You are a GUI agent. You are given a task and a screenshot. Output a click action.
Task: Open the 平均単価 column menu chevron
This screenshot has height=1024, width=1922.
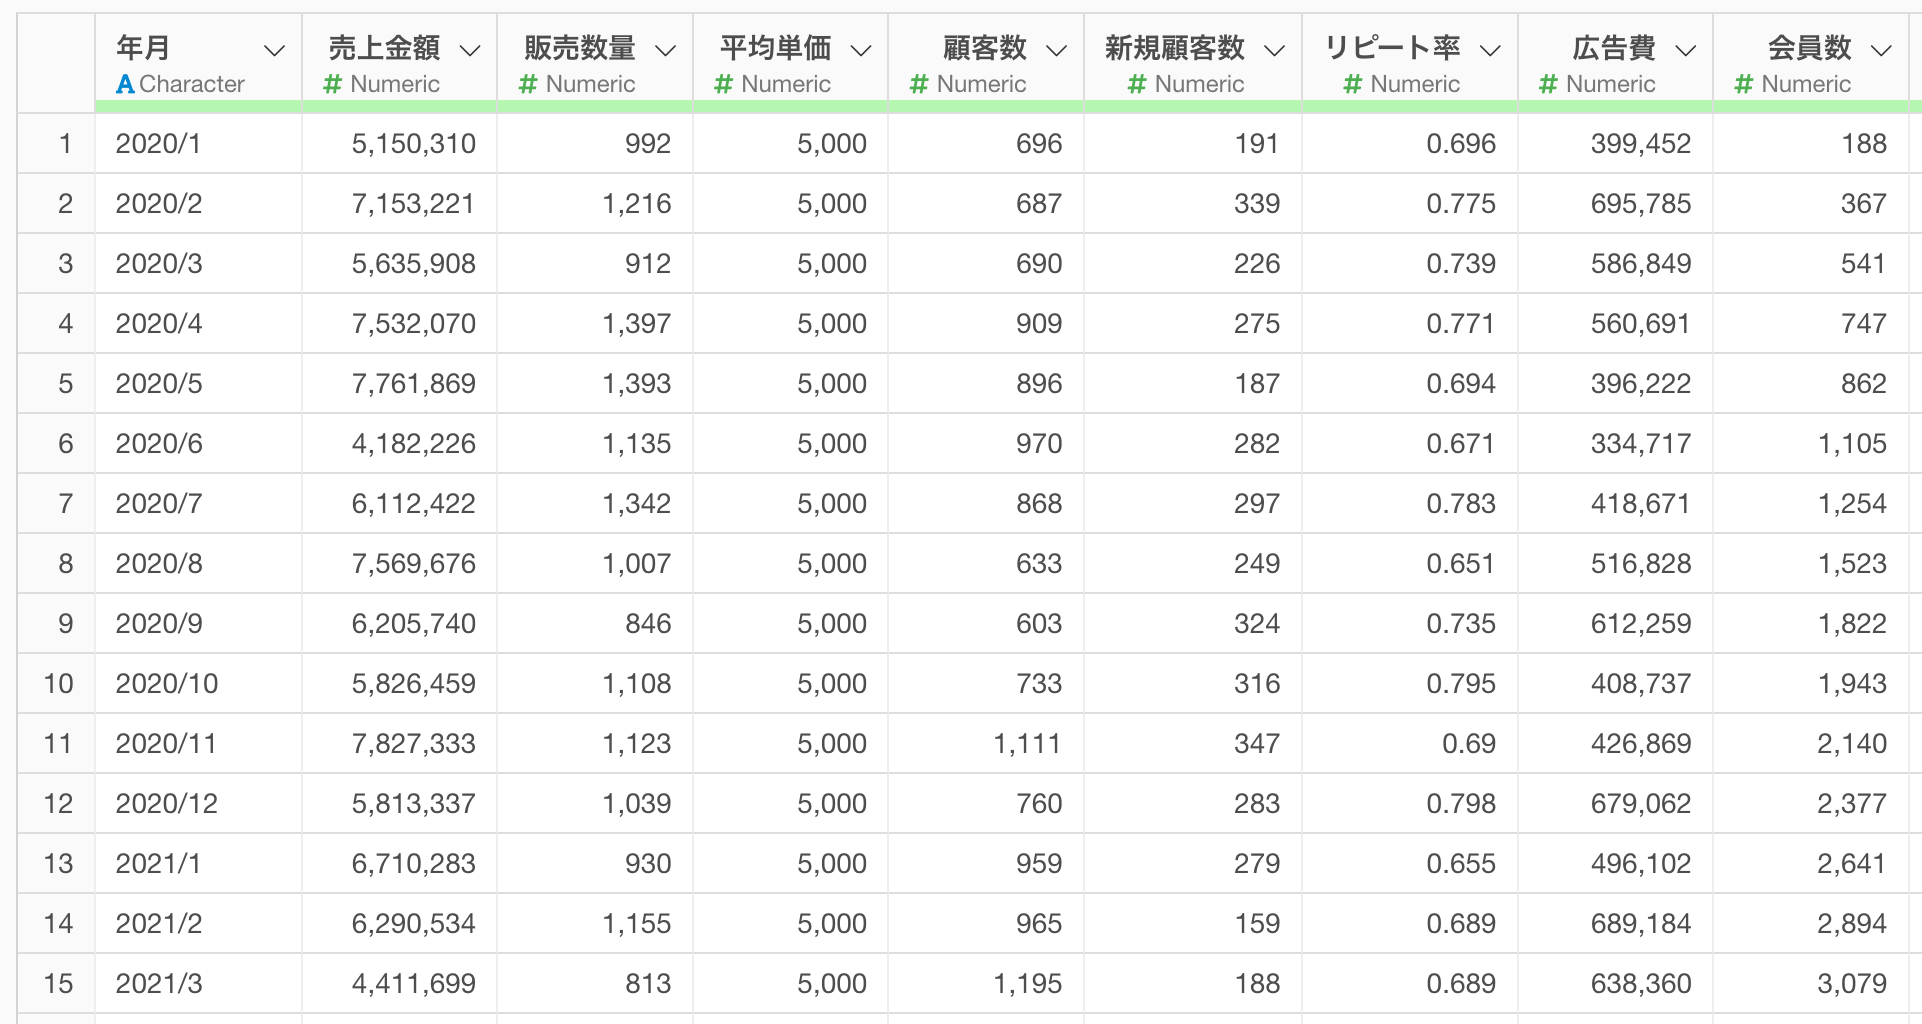coord(861,50)
